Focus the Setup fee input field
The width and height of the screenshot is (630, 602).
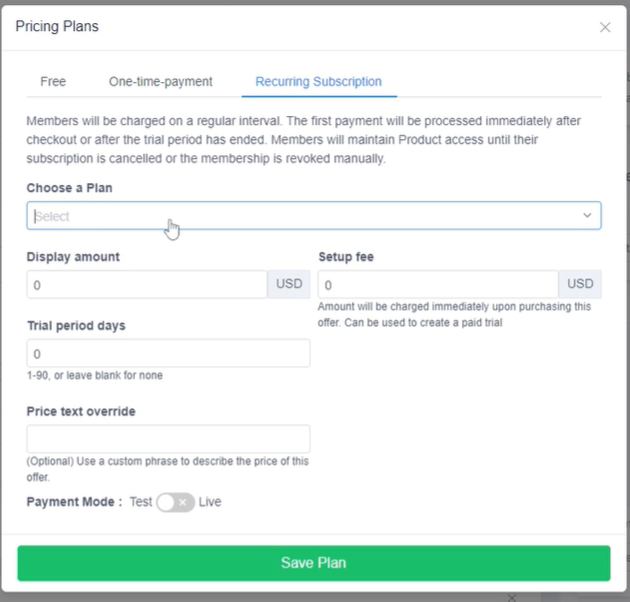point(438,284)
